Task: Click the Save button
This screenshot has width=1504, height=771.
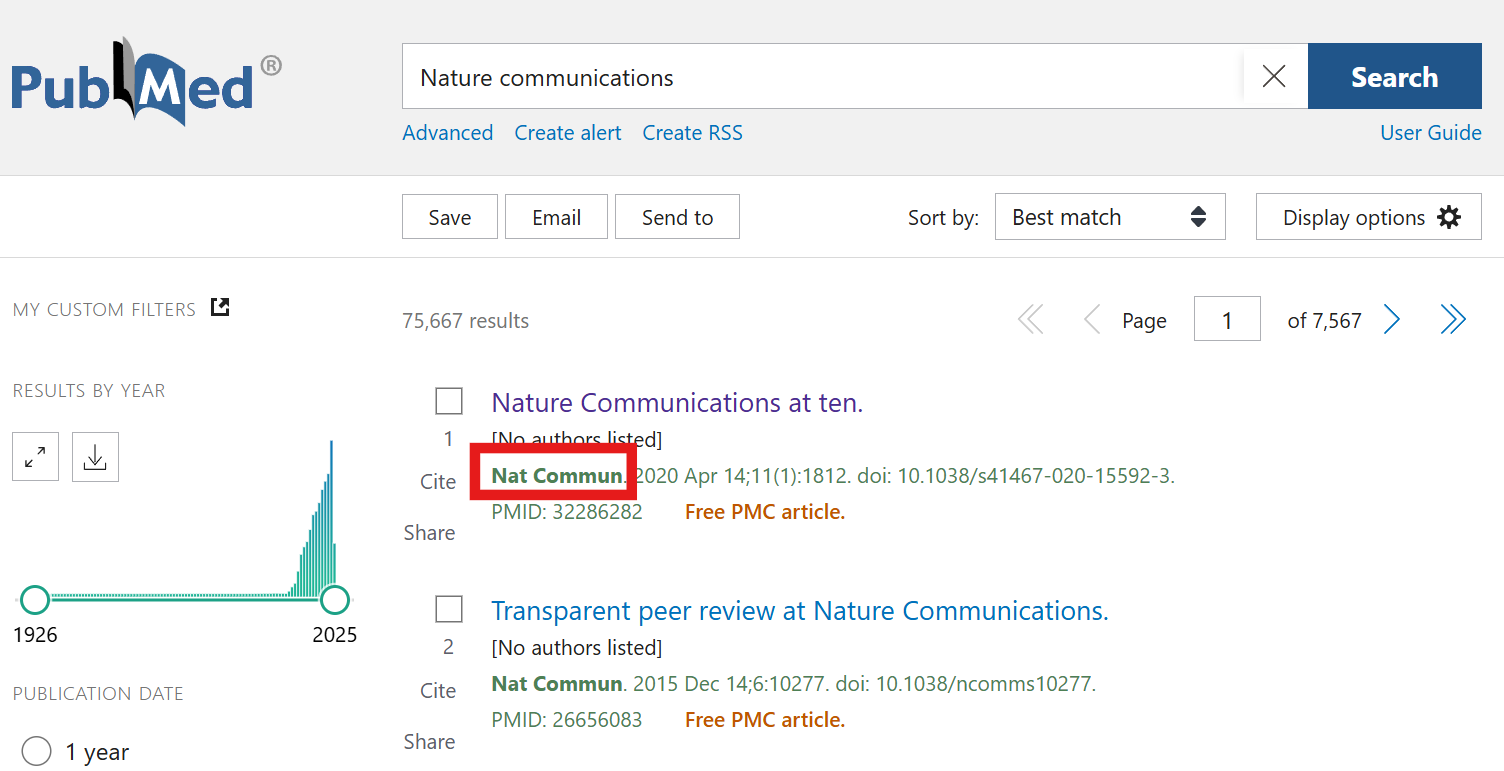Action: (450, 217)
